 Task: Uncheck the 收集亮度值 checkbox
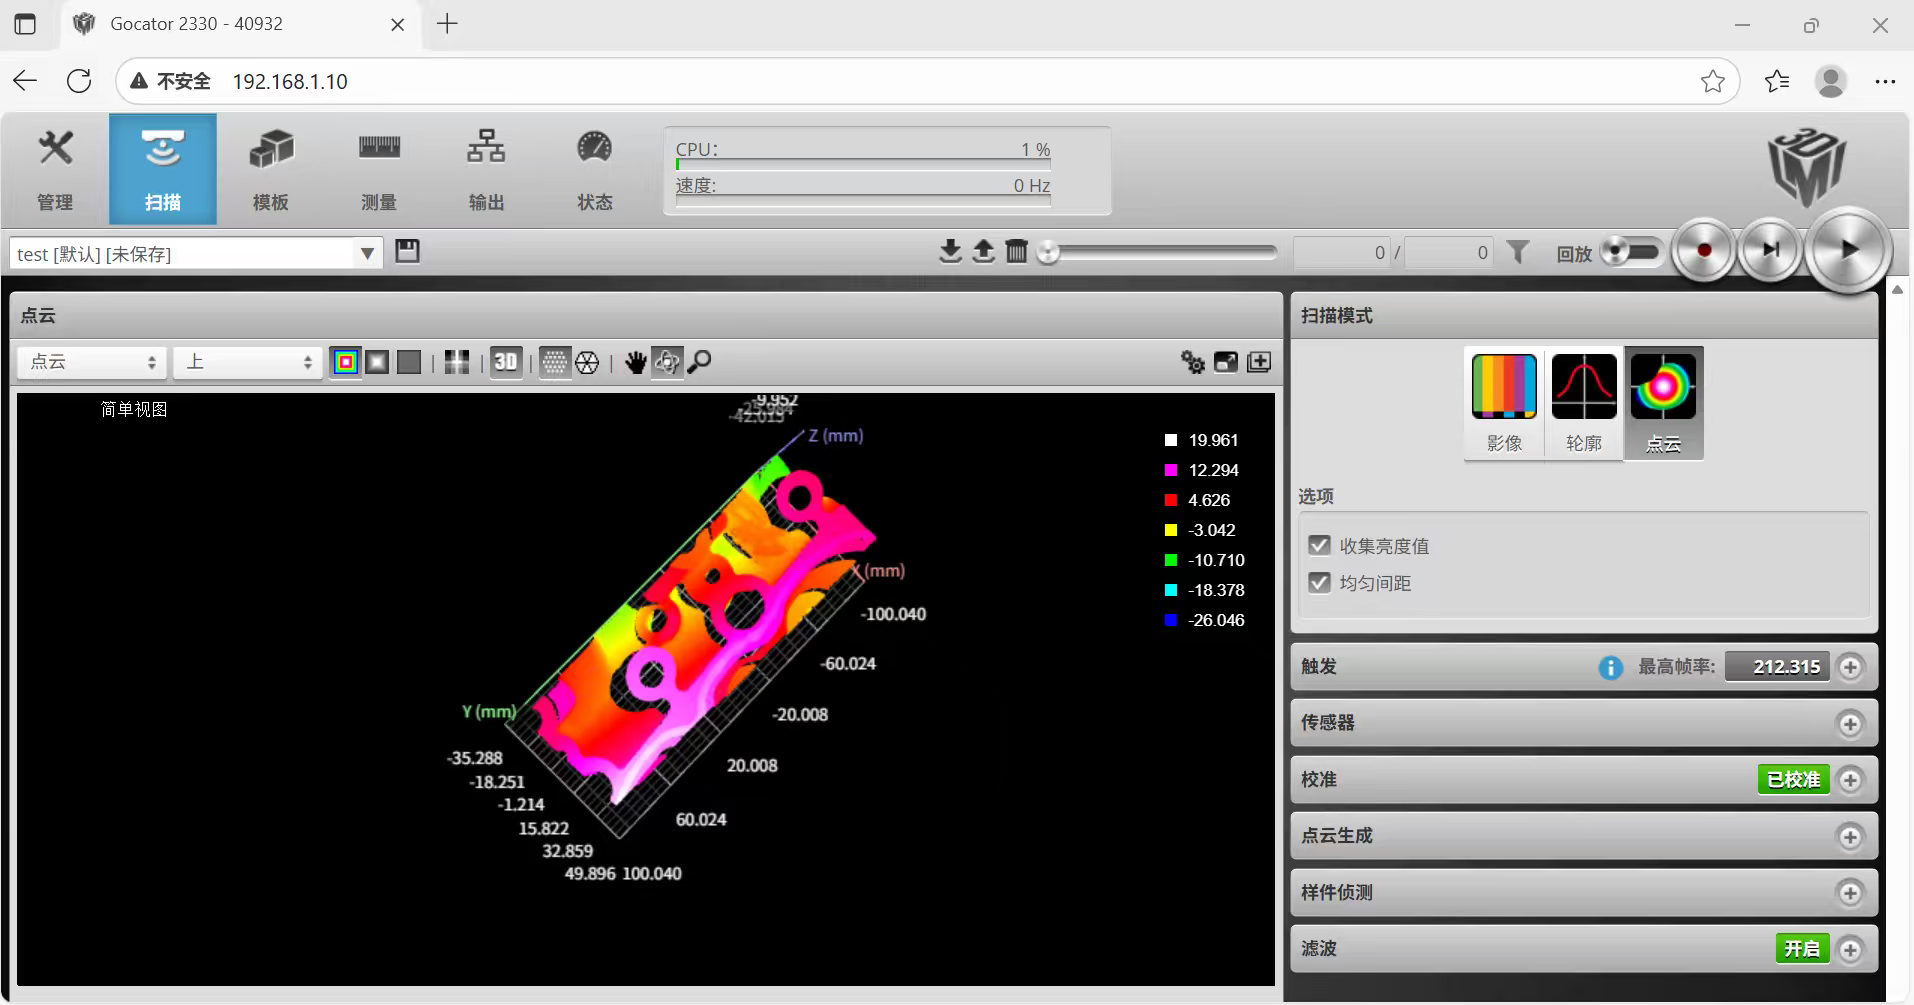pyautogui.click(x=1319, y=545)
